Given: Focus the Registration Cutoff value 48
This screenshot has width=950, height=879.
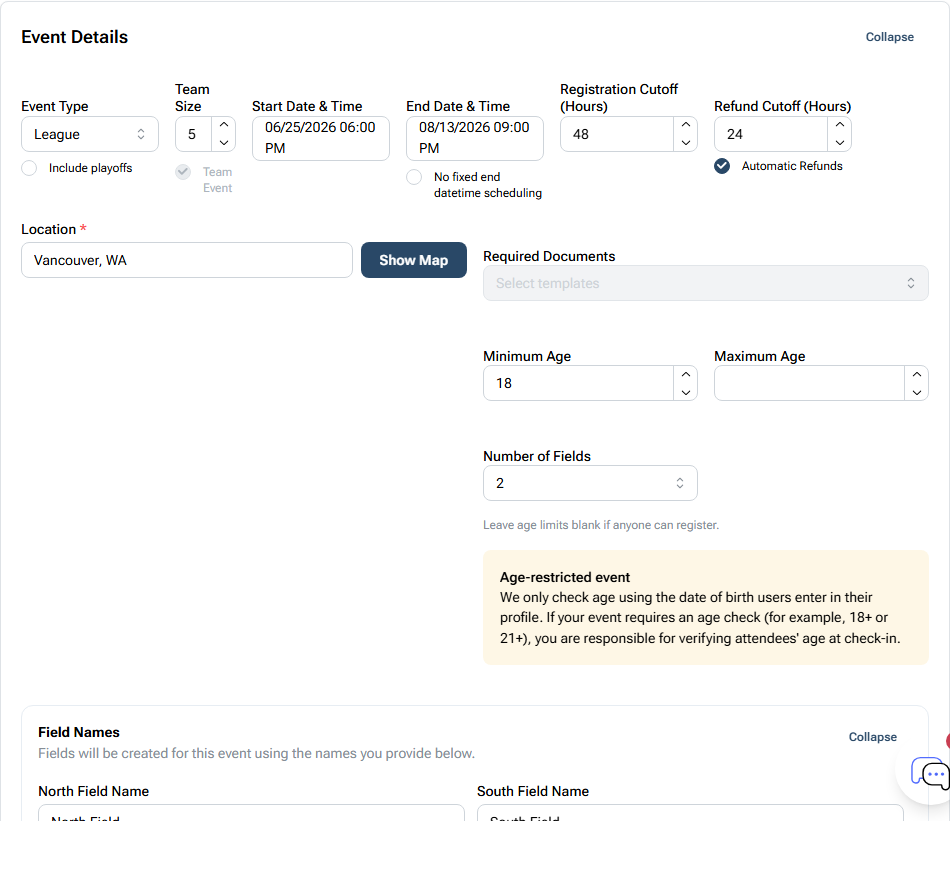Looking at the screenshot, I should [616, 134].
